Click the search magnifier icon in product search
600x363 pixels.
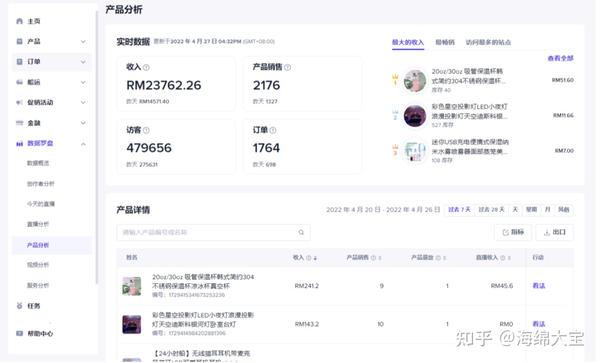[x=301, y=232]
